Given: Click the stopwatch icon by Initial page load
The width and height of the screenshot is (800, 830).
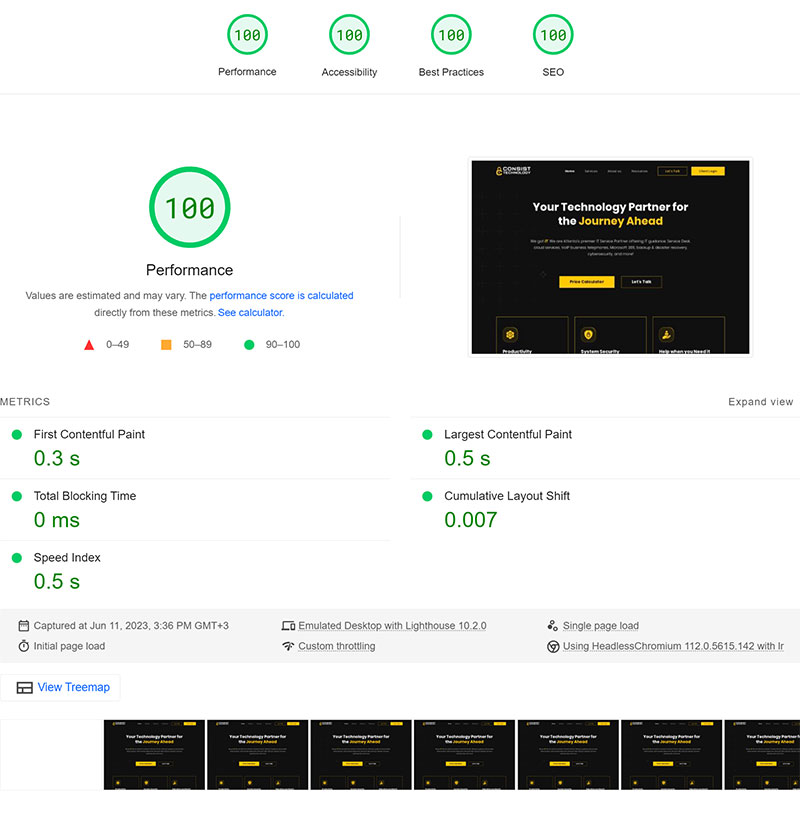Looking at the screenshot, I should 23,646.
